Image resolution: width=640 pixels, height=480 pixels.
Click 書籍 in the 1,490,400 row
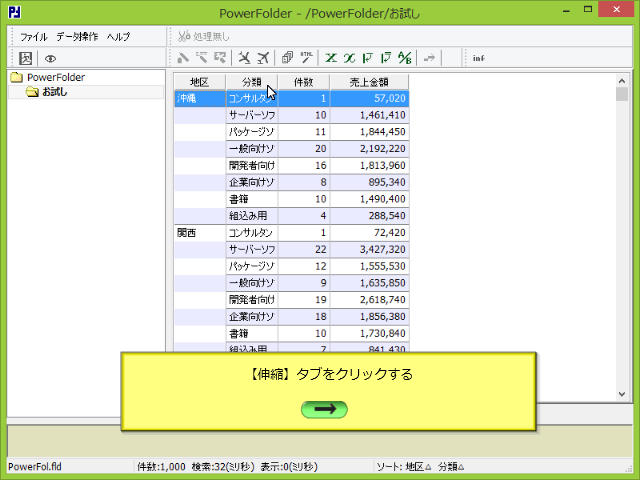tap(252, 199)
